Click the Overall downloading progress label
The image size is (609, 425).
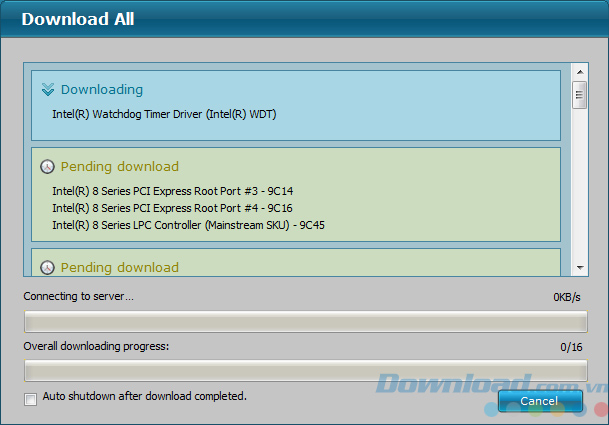96,346
